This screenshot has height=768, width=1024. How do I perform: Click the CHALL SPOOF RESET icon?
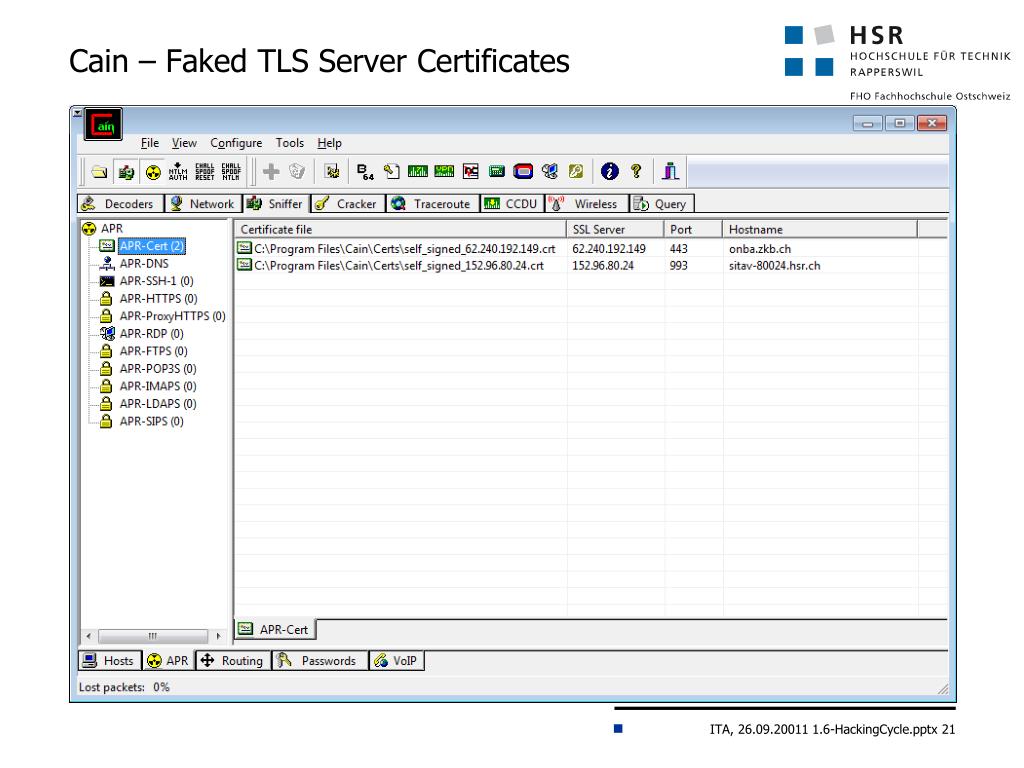[204, 172]
